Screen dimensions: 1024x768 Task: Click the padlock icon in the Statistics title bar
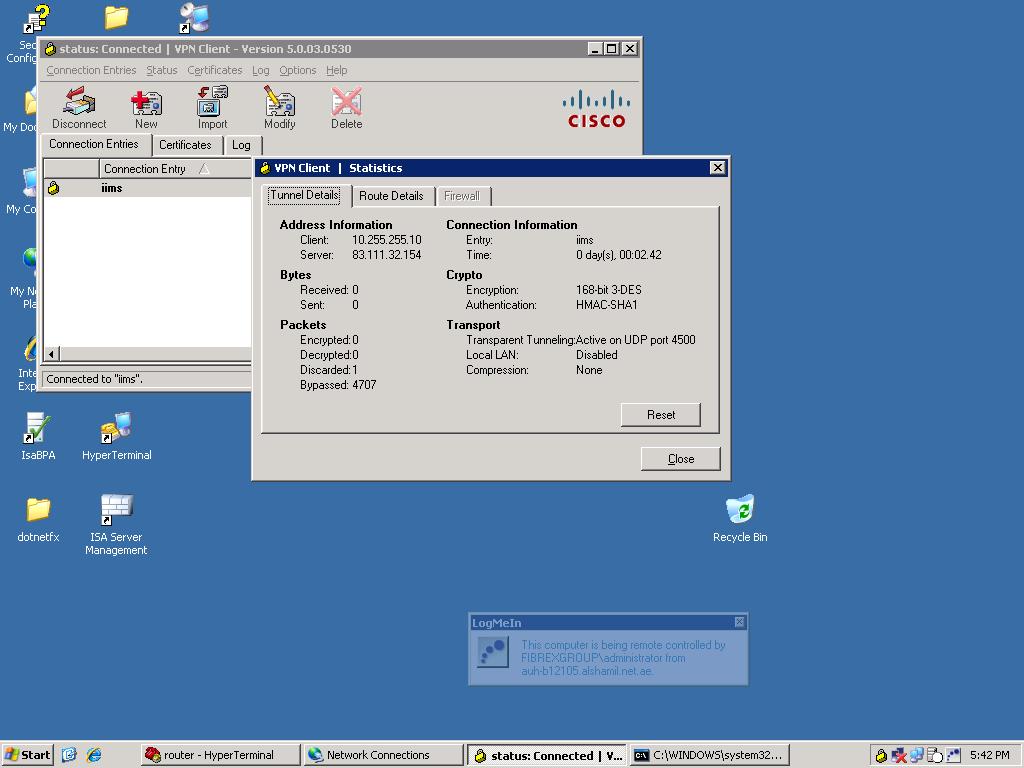264,168
